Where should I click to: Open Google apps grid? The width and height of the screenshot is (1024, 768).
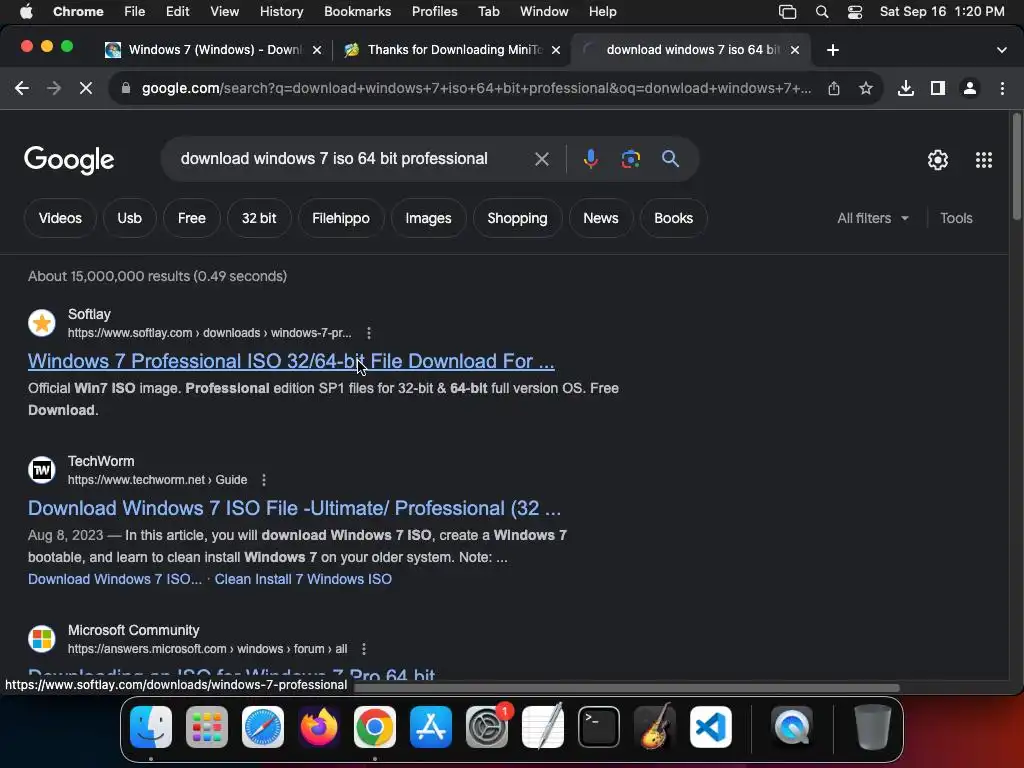click(x=984, y=160)
